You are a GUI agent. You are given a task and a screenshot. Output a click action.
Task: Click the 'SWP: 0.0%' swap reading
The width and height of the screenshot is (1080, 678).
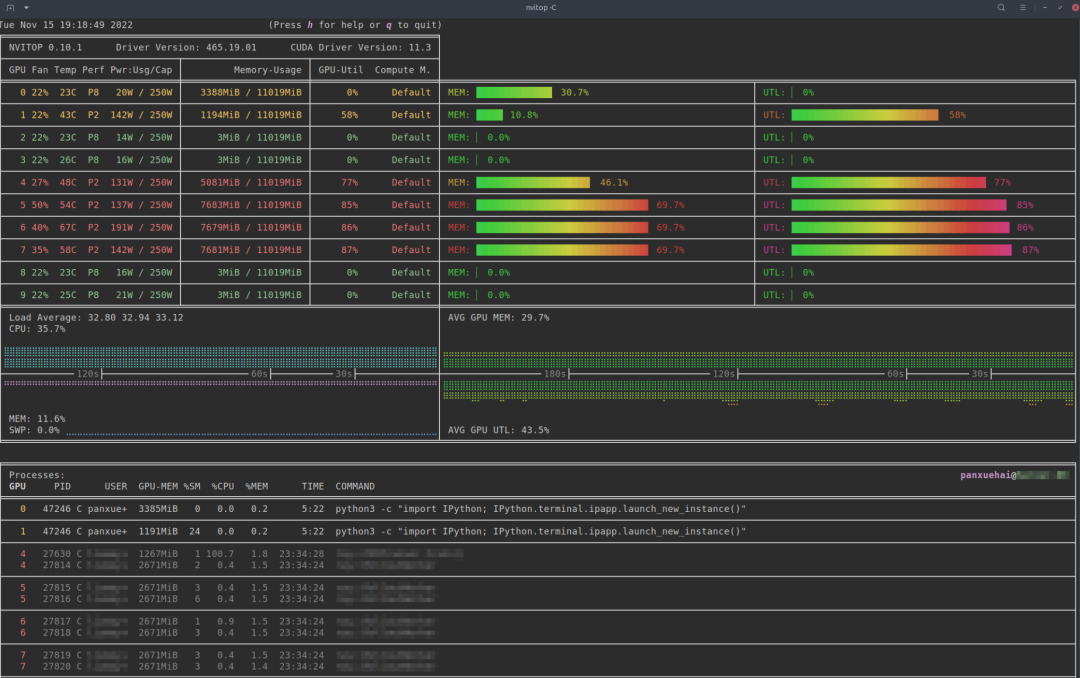coord(34,430)
